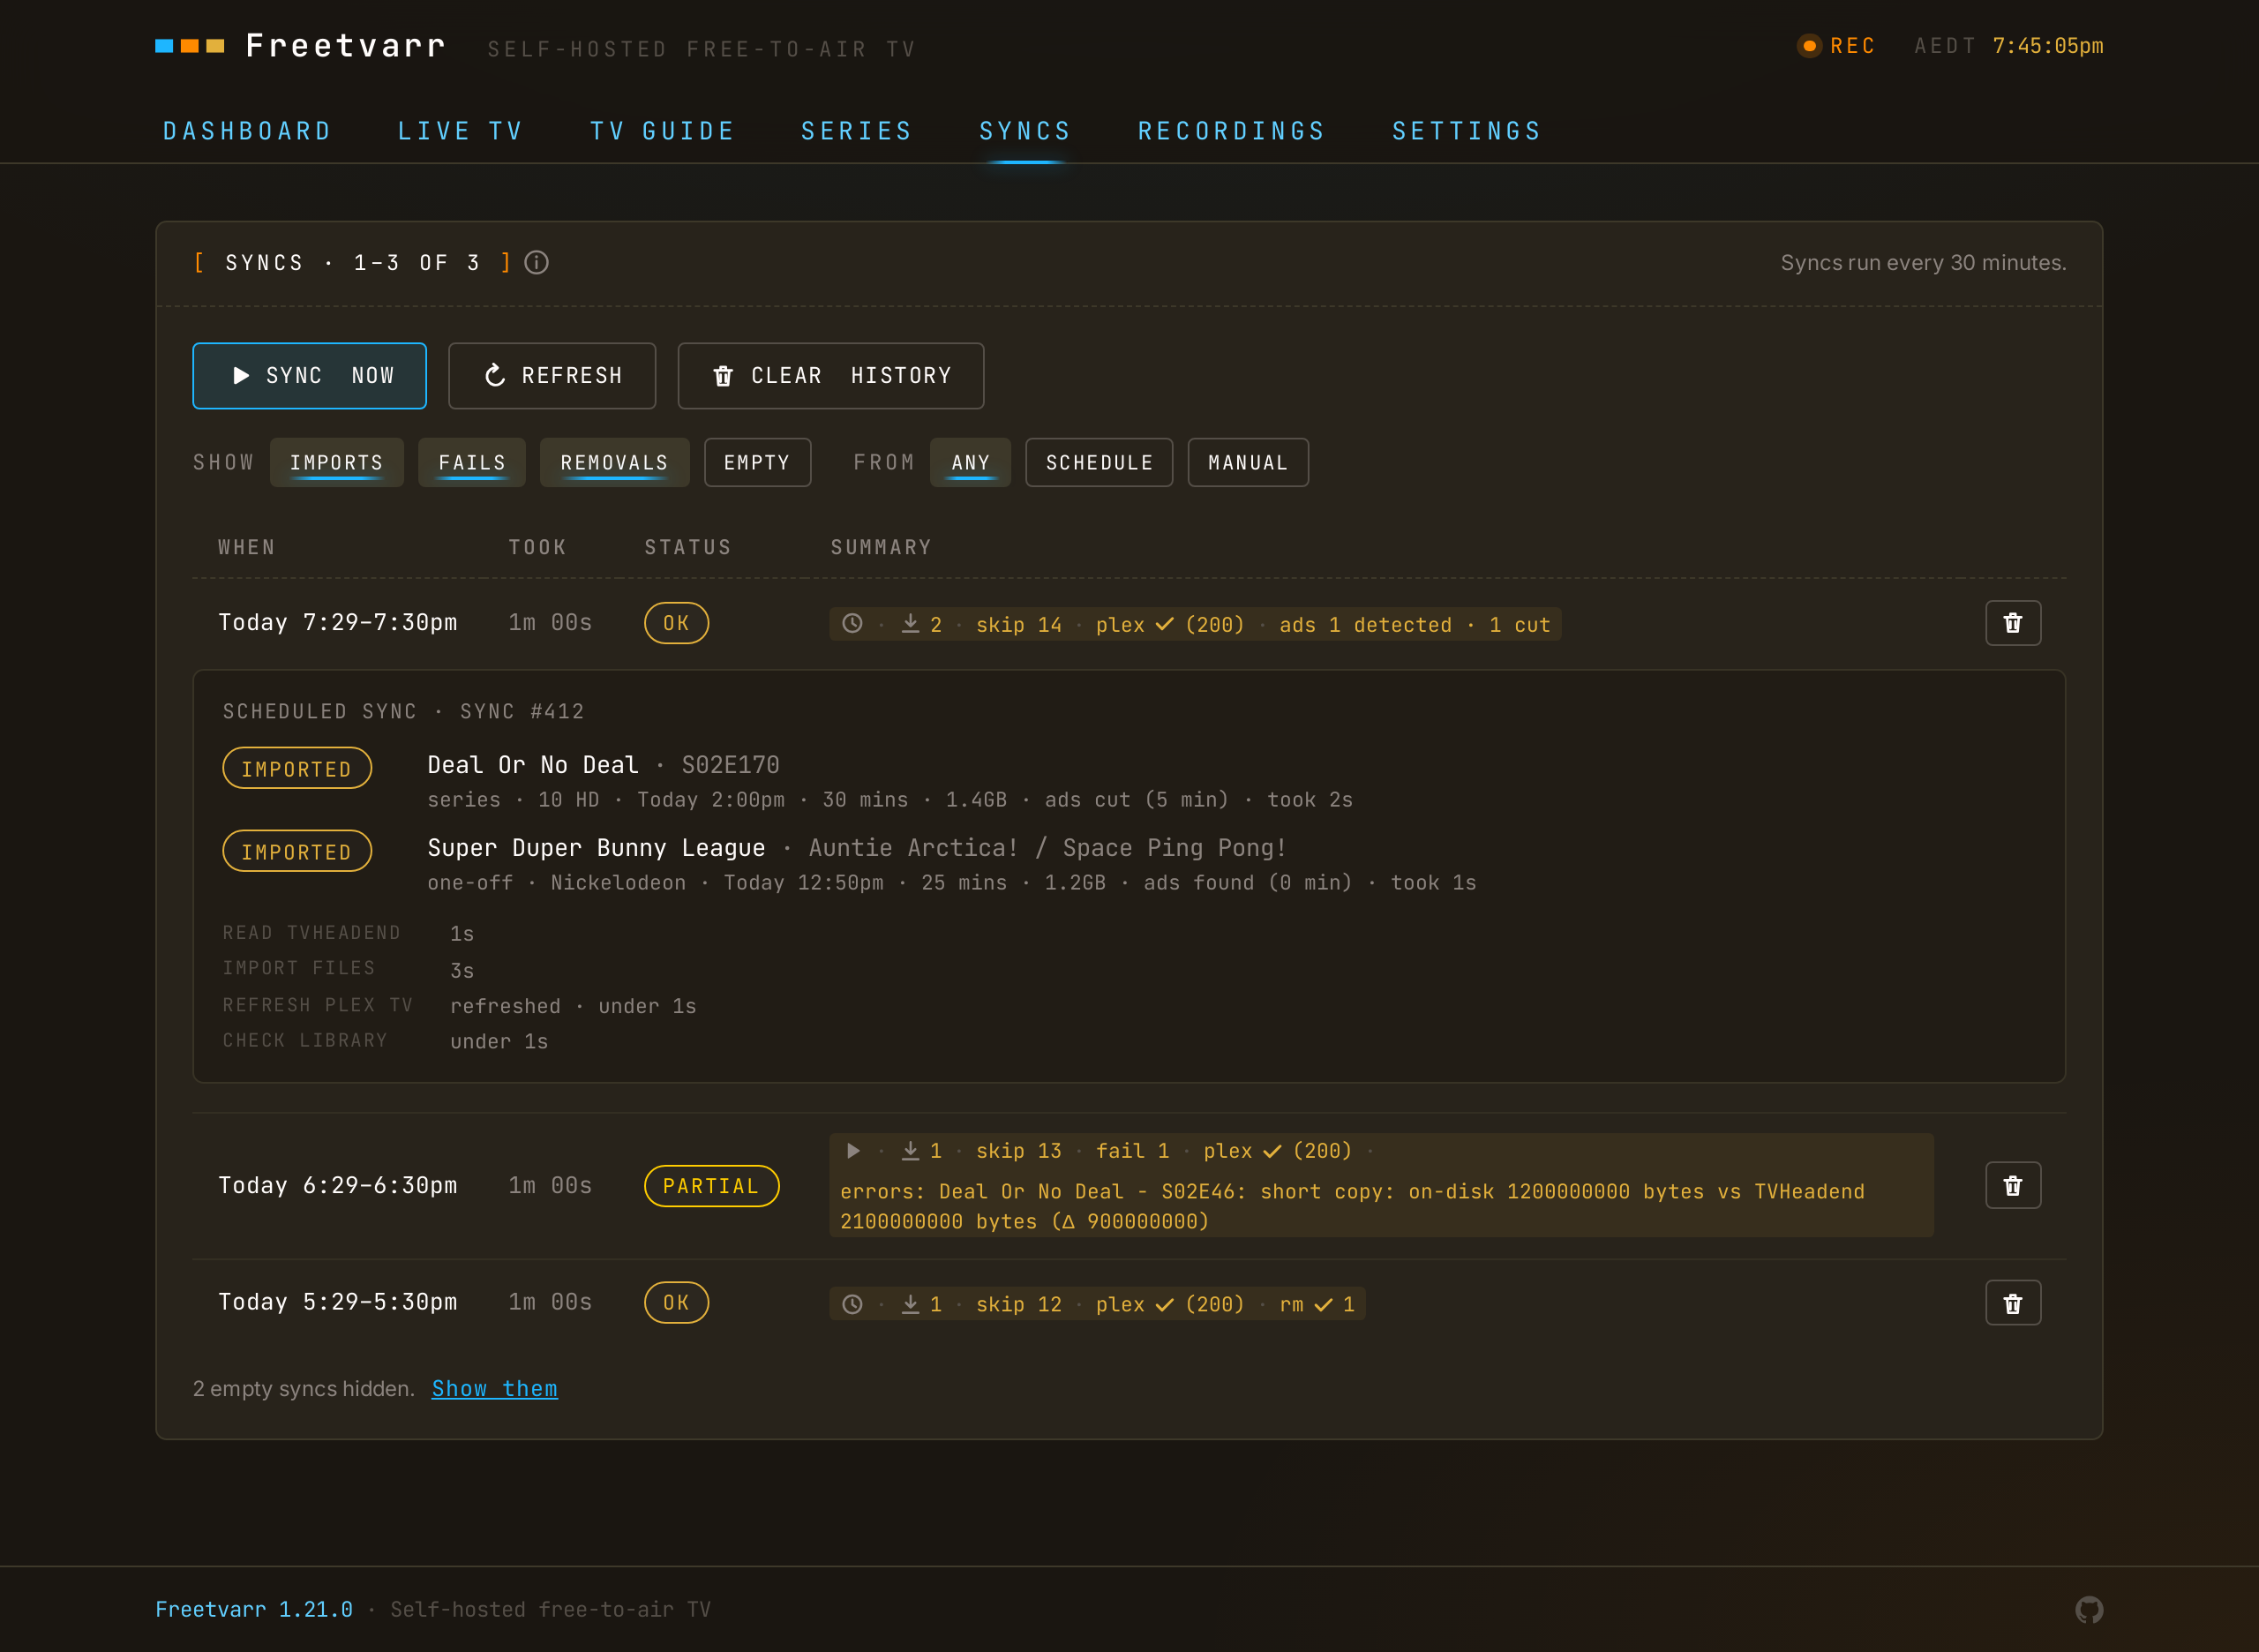Click the Refresh button
Viewport: 2259px width, 1652px height.
tap(552, 376)
